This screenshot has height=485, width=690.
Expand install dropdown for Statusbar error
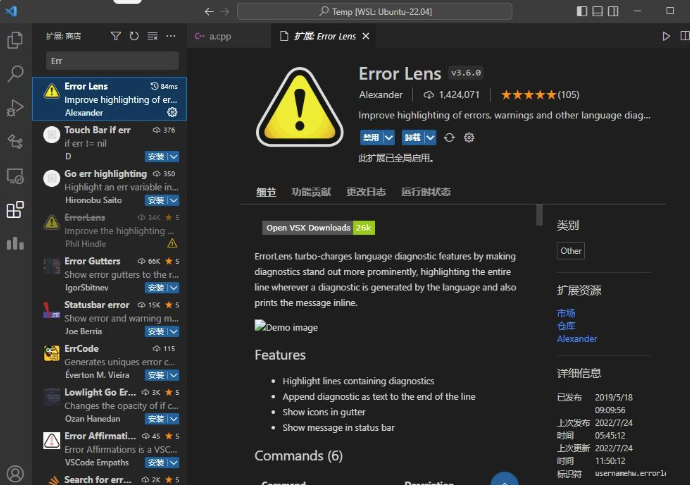coord(174,331)
